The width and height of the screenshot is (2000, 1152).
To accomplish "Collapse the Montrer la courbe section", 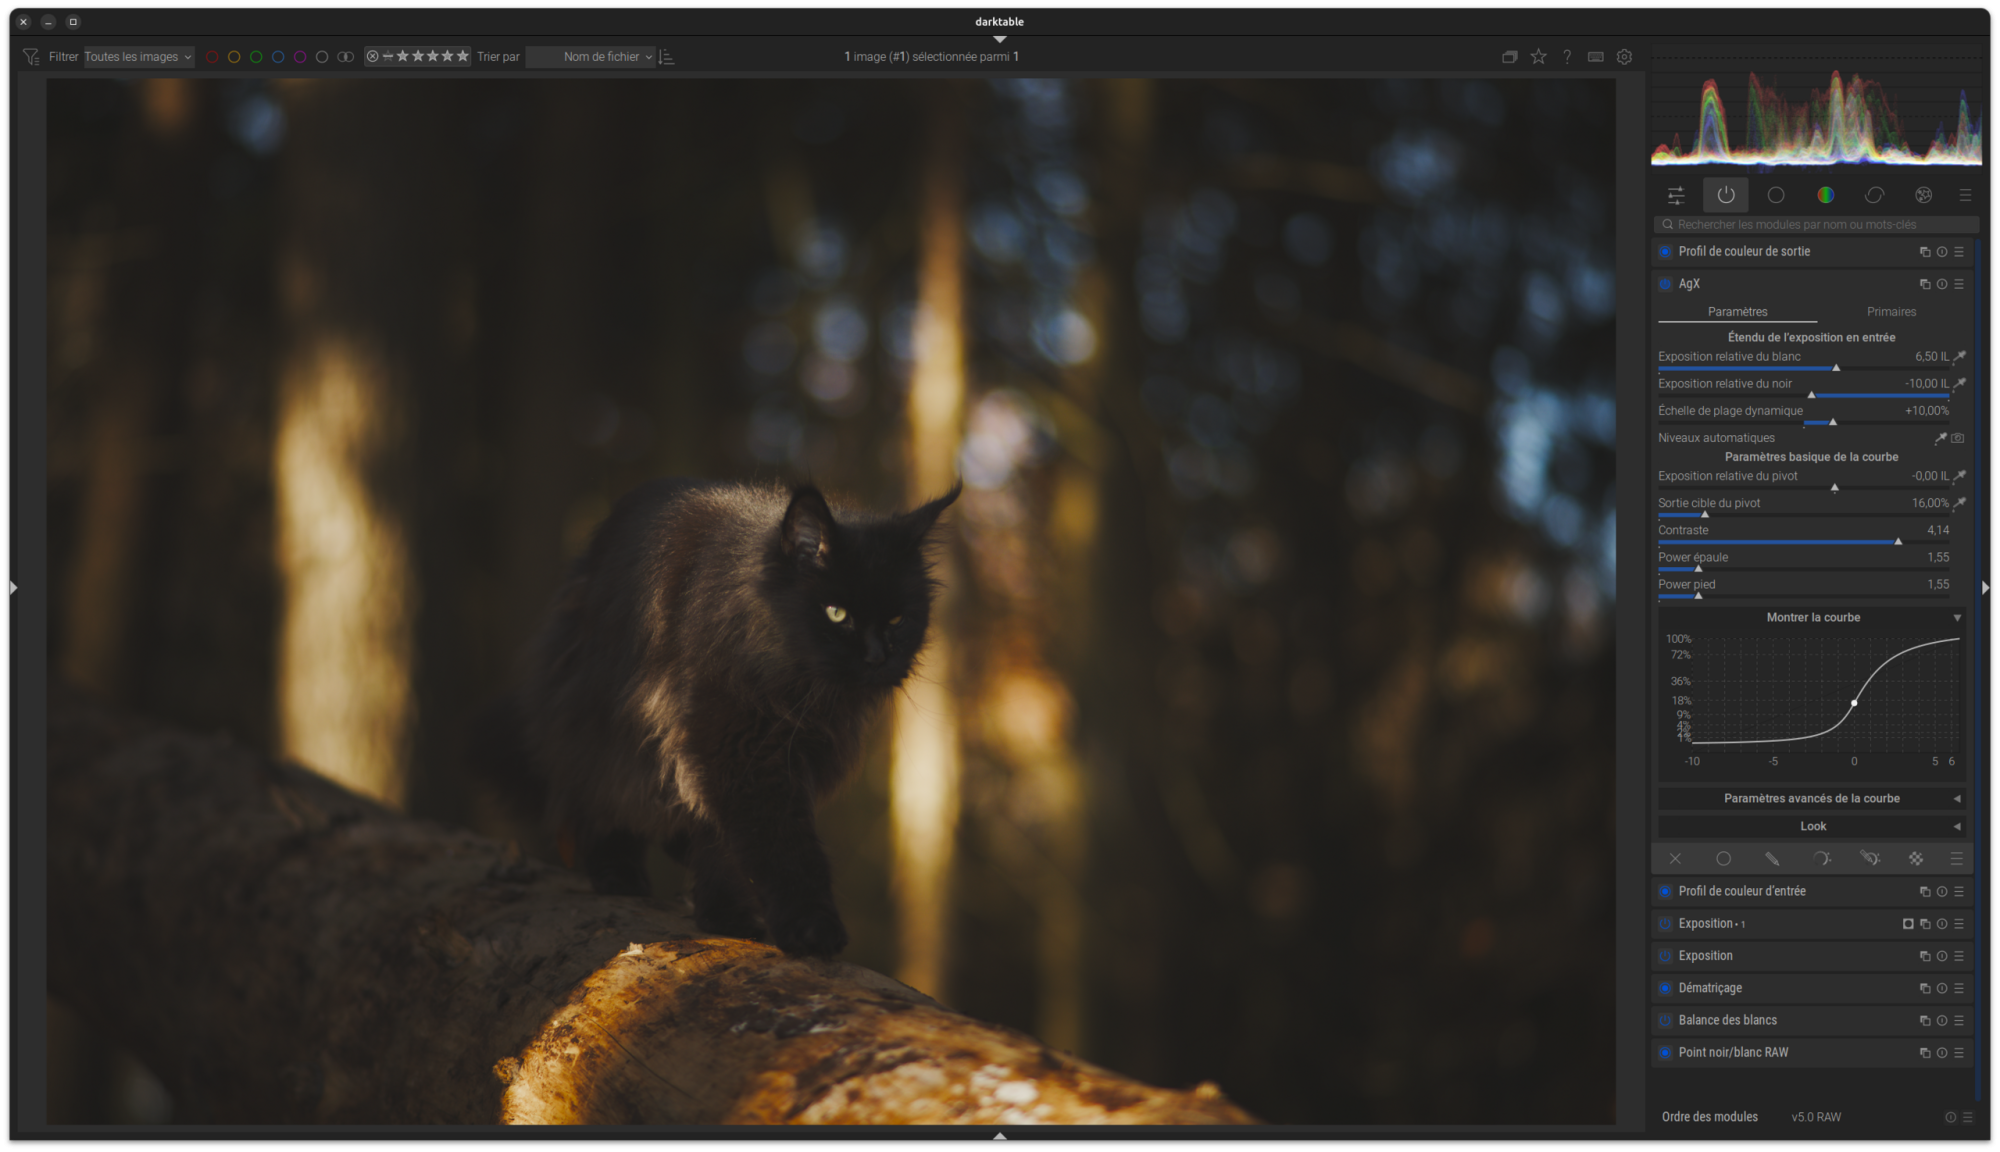I will pos(1811,618).
